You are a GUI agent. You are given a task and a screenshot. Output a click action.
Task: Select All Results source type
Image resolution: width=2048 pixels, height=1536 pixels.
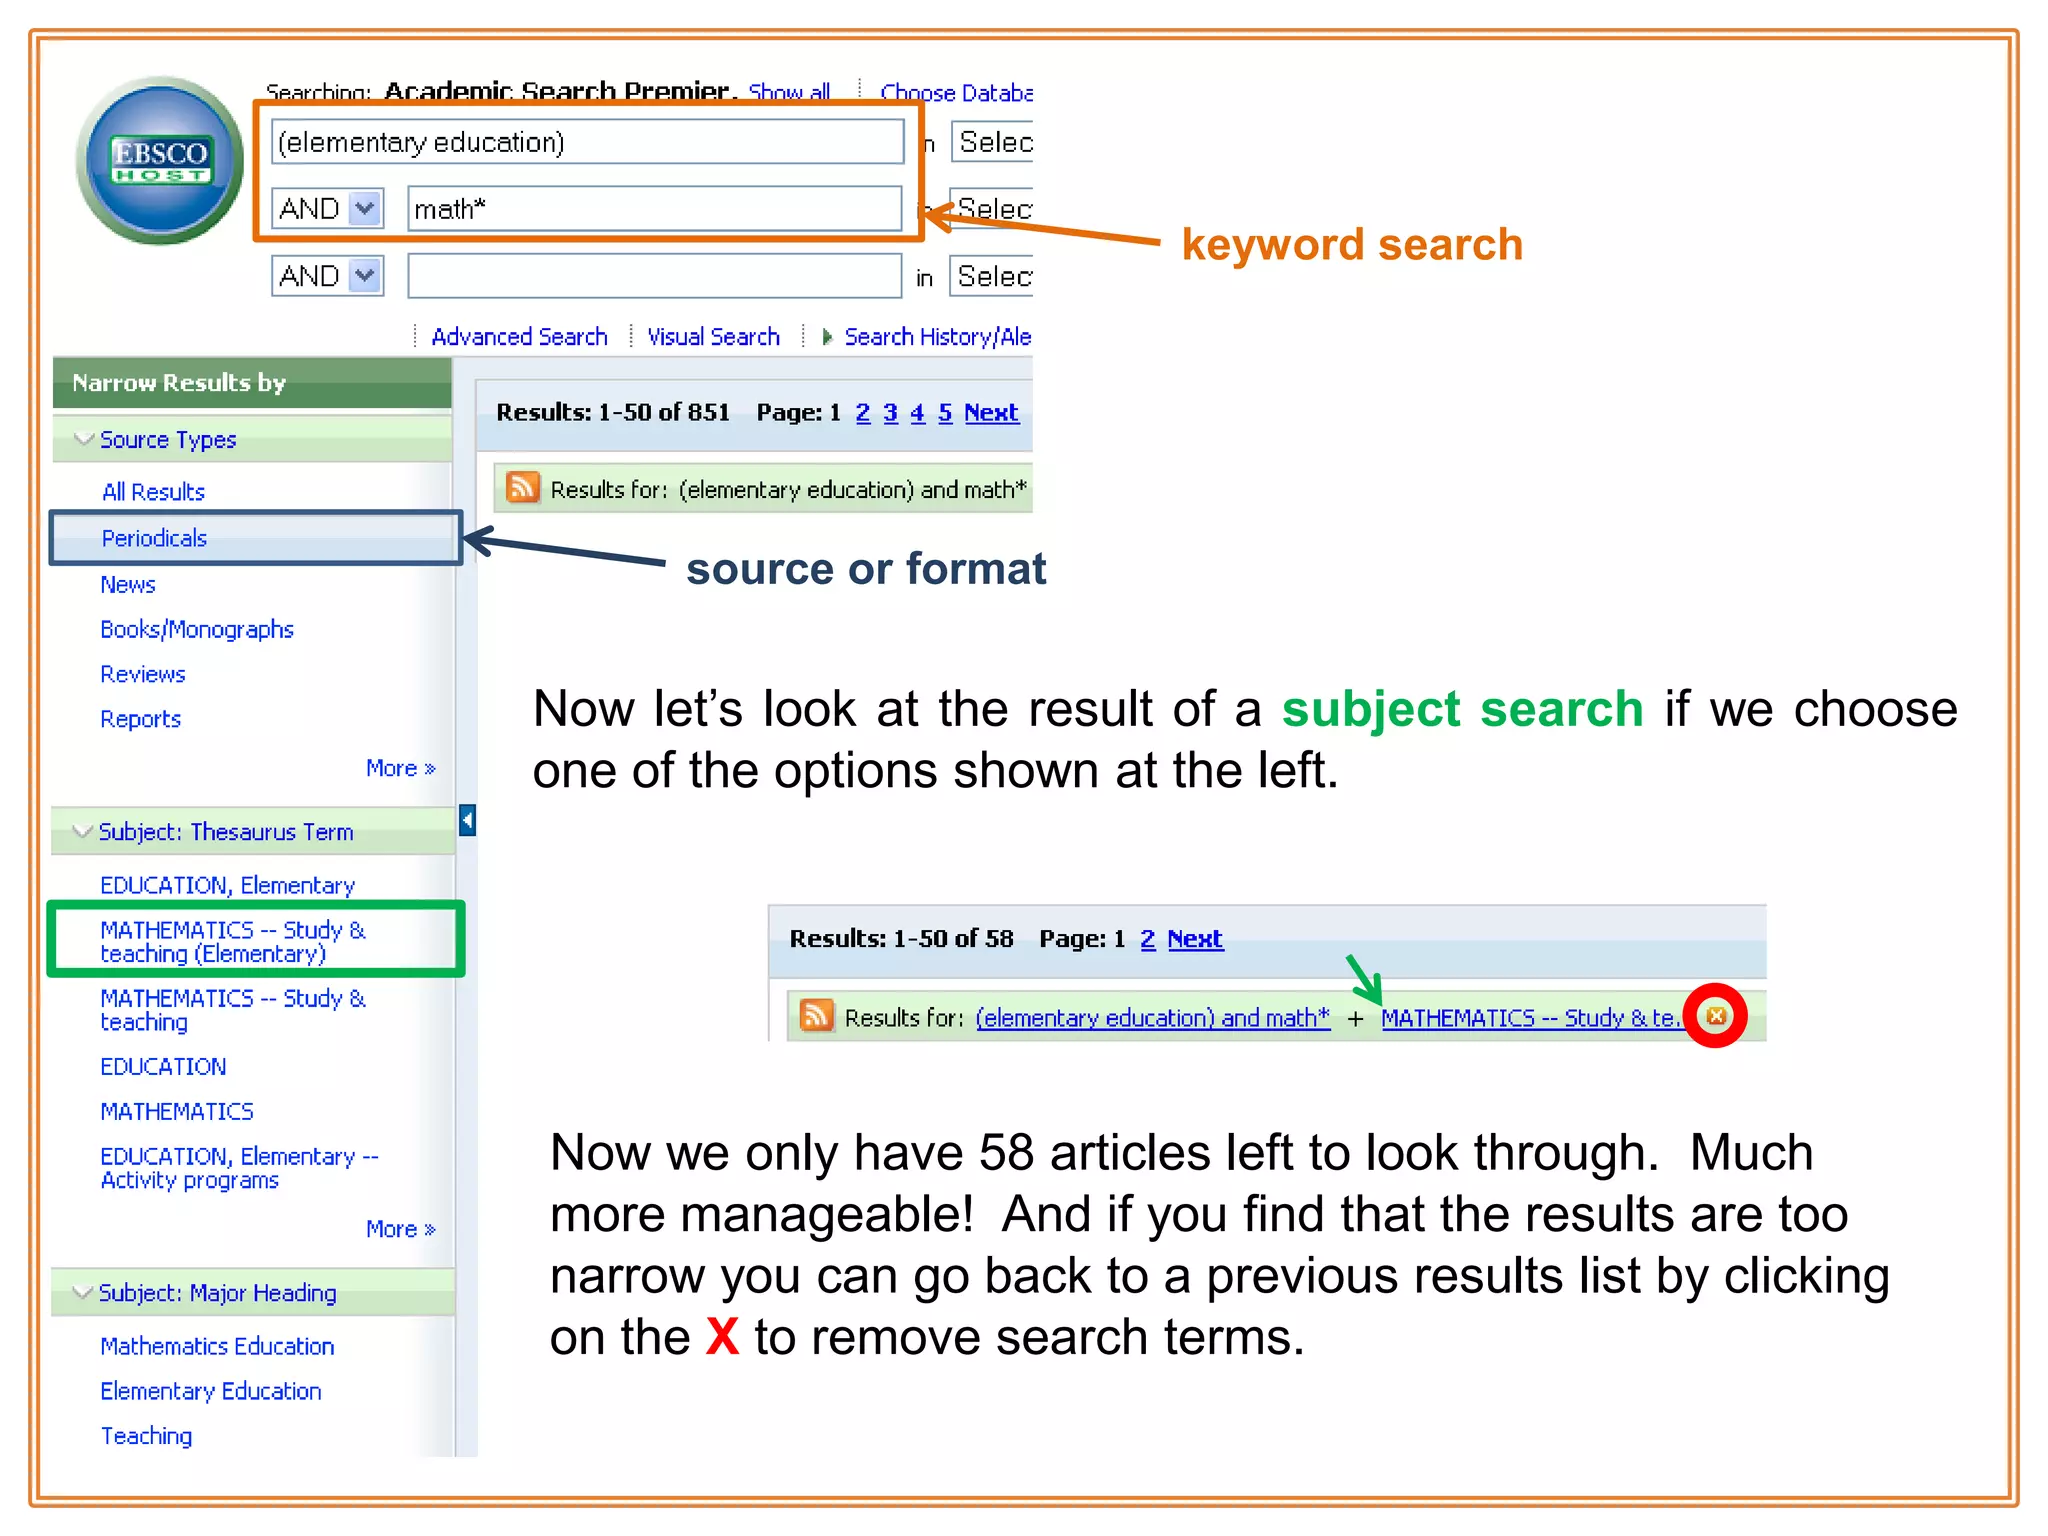pyautogui.click(x=153, y=492)
